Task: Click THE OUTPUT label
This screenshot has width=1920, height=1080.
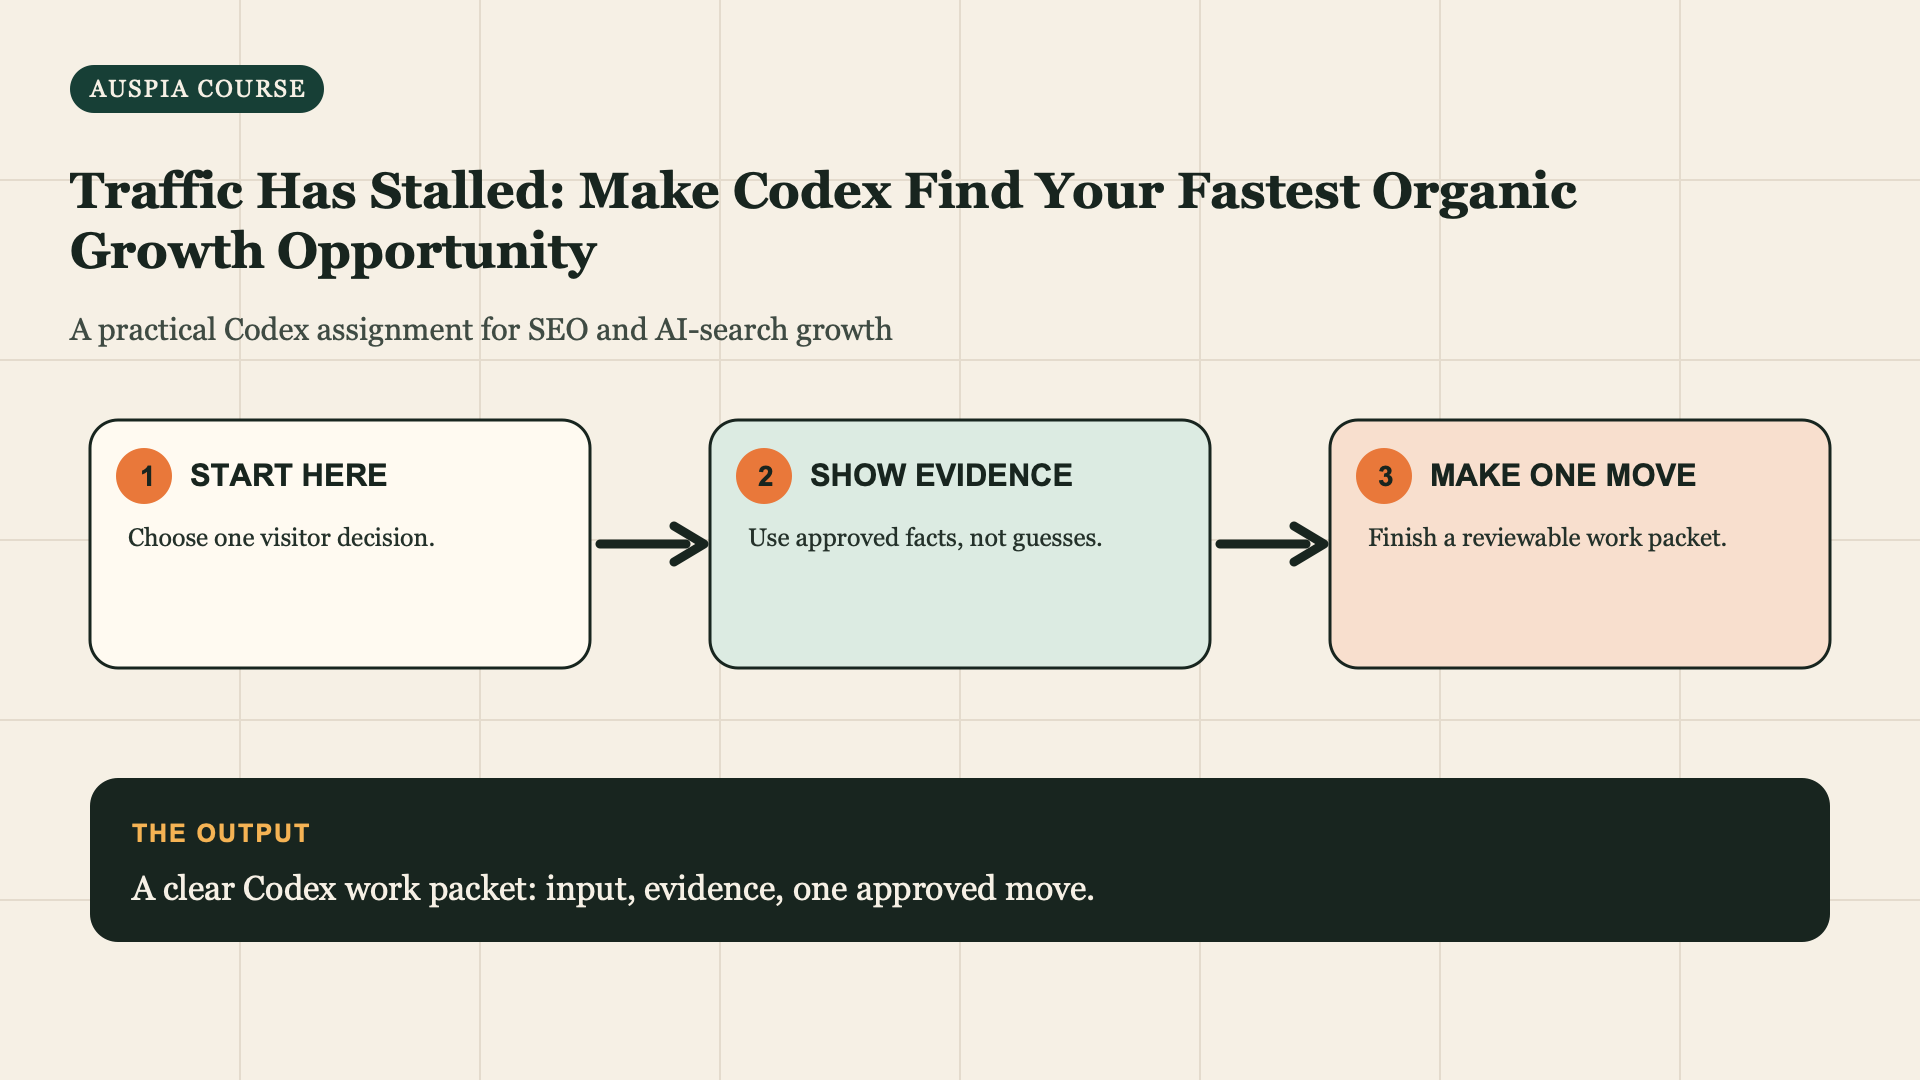Action: 221,833
